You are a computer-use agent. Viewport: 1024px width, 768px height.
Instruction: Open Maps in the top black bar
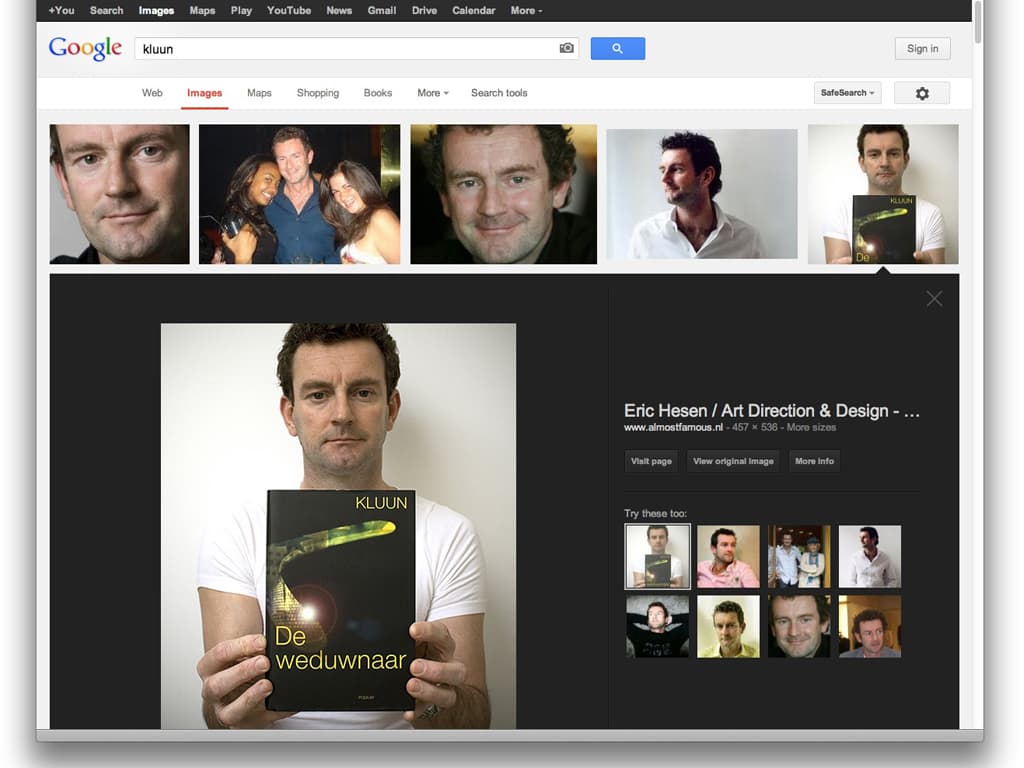202,10
